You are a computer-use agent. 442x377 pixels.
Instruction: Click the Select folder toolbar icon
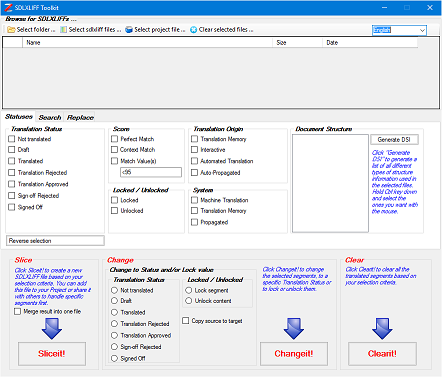(11, 30)
